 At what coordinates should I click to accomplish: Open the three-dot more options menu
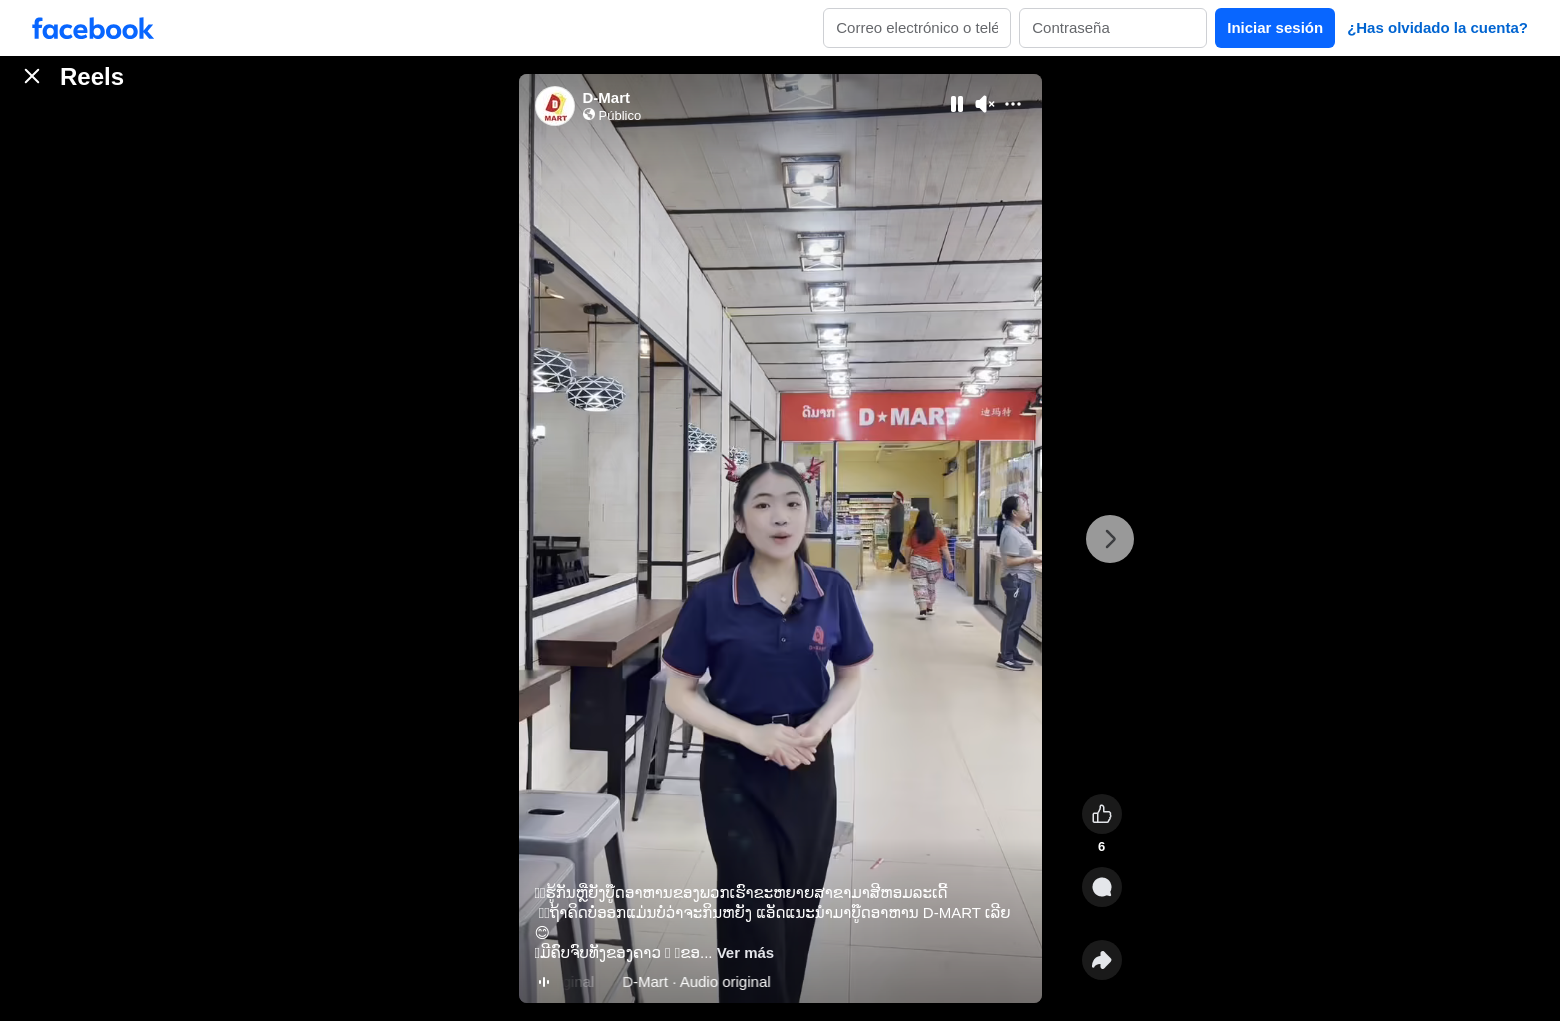(x=1013, y=104)
